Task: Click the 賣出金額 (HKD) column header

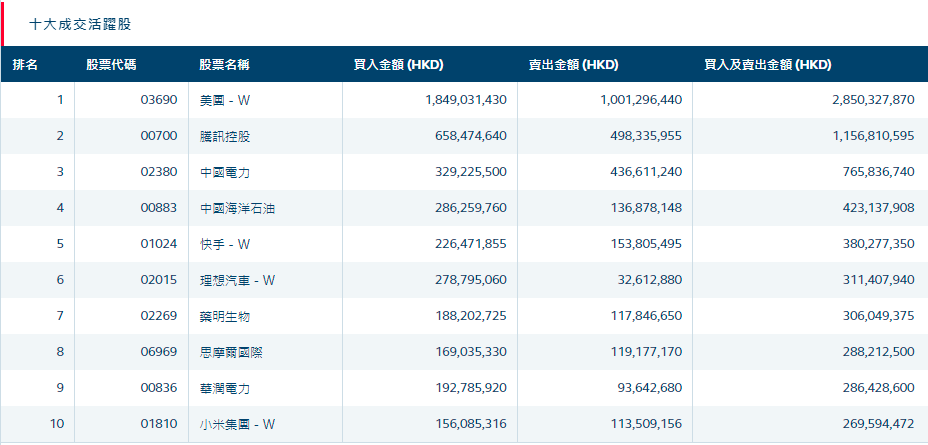Action: pyautogui.click(x=573, y=65)
